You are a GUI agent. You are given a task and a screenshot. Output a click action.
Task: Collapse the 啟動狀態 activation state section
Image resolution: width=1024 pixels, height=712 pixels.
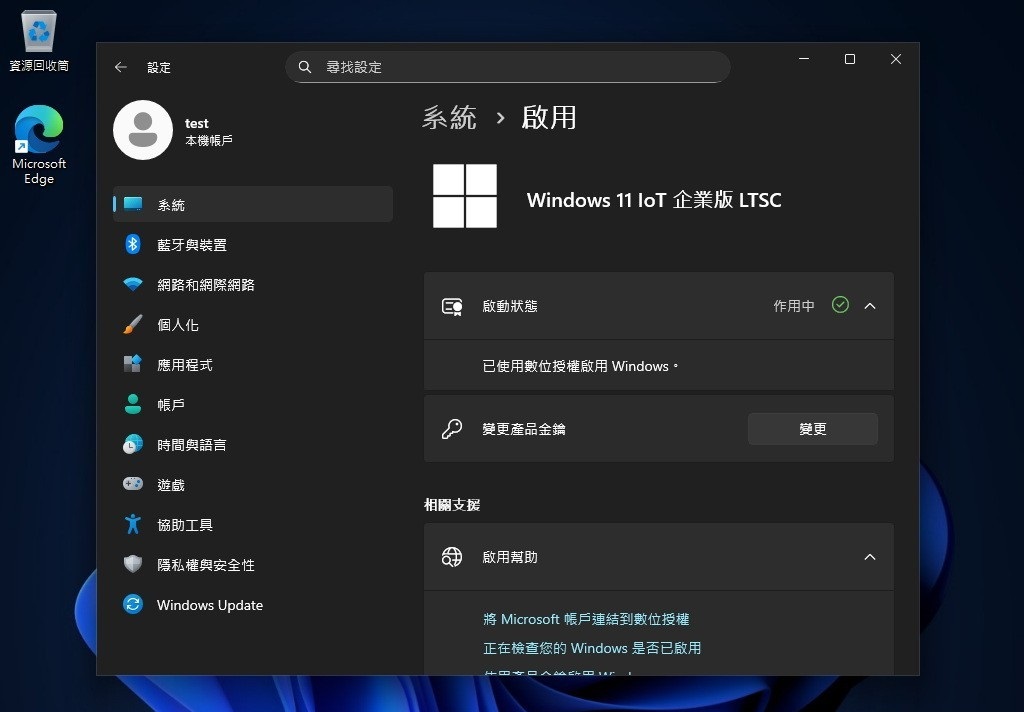869,306
